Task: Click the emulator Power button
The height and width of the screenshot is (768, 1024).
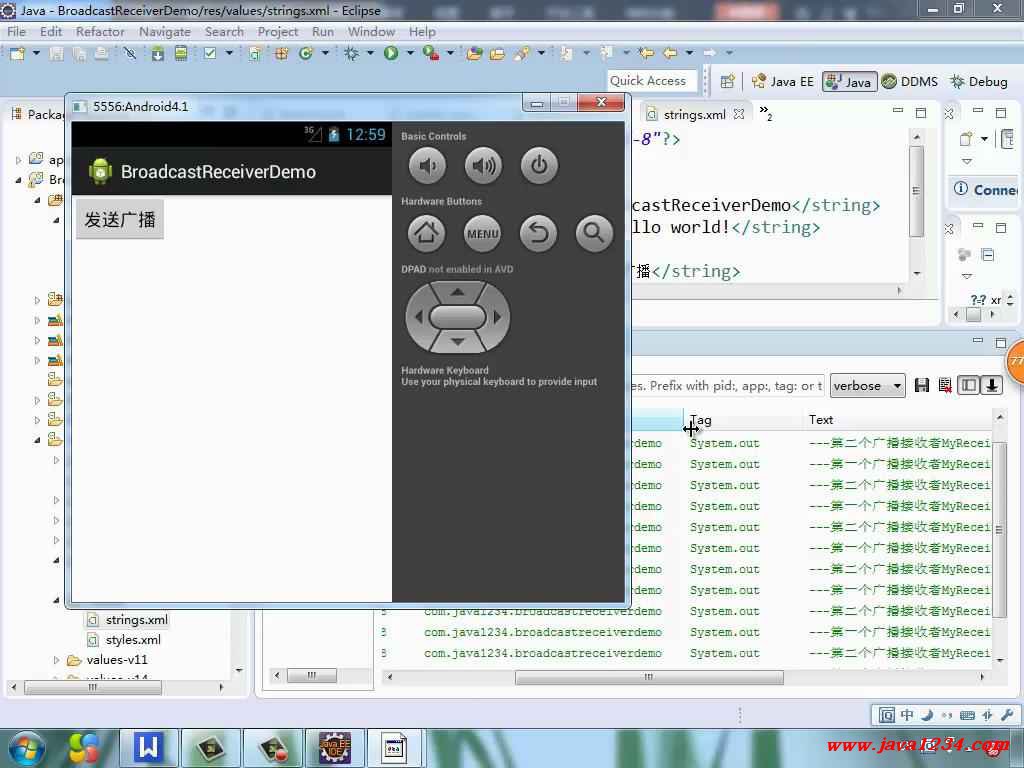Action: [x=539, y=166]
